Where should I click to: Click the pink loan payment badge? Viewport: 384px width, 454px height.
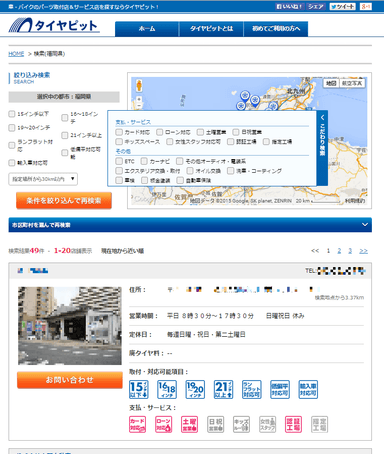(163, 424)
